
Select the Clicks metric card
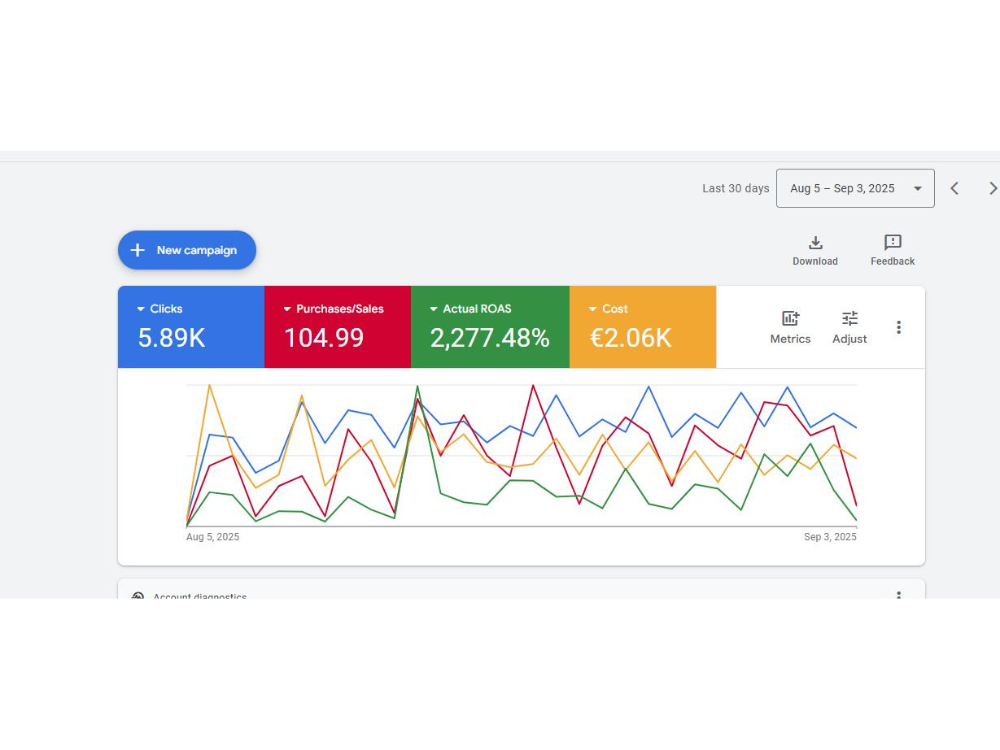coord(190,327)
